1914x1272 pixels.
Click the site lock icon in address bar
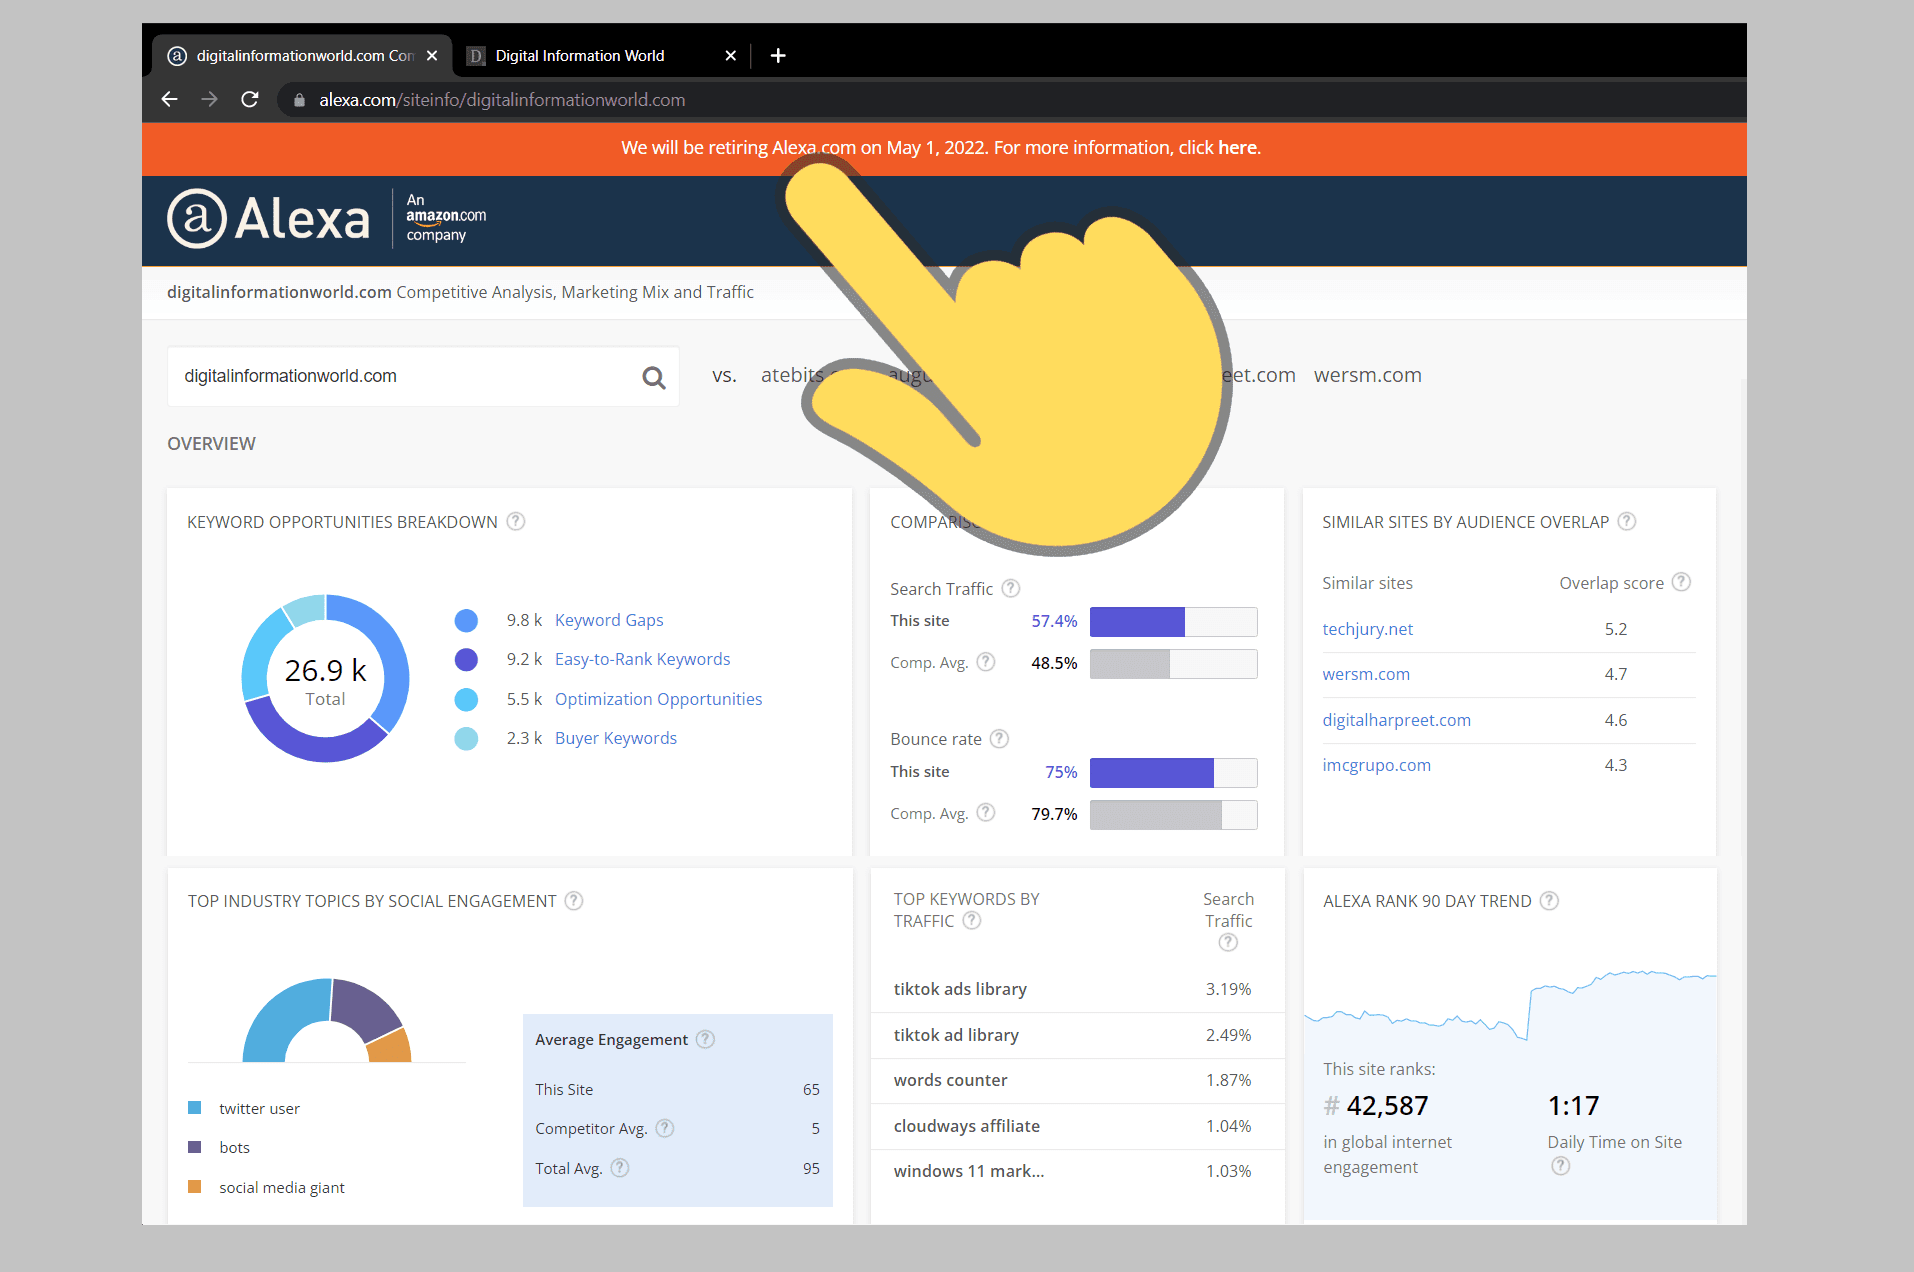(298, 99)
